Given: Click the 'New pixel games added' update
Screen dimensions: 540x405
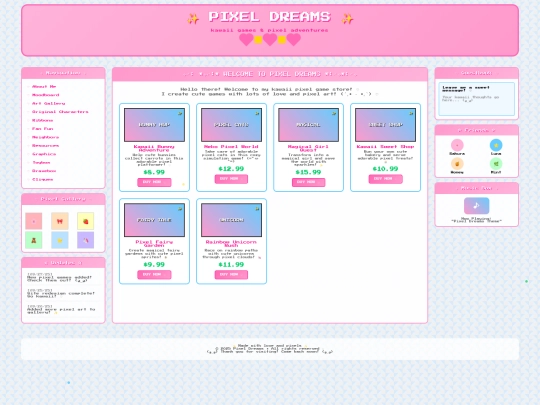Looking at the screenshot, I should [x=59, y=279].
